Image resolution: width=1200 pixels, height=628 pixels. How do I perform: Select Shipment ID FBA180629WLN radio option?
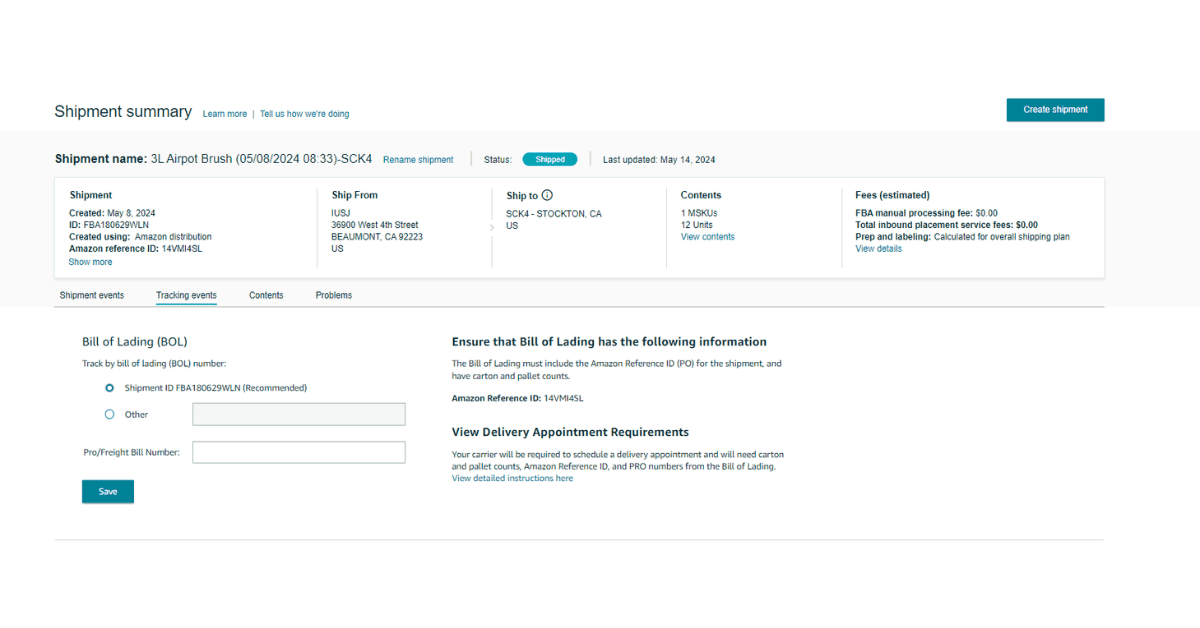pyautogui.click(x=110, y=388)
